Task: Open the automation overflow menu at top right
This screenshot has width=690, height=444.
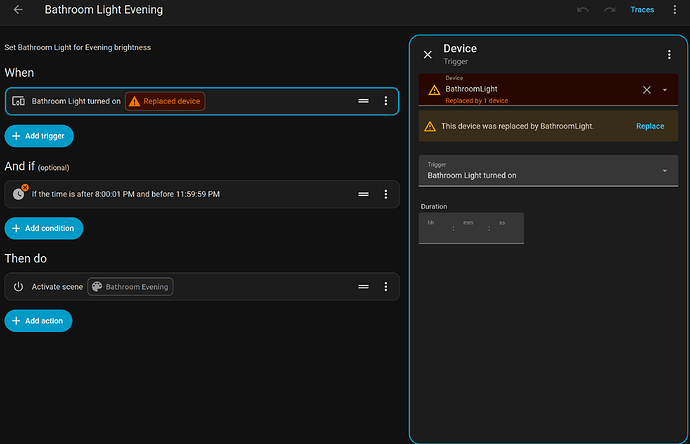Action: [675, 10]
